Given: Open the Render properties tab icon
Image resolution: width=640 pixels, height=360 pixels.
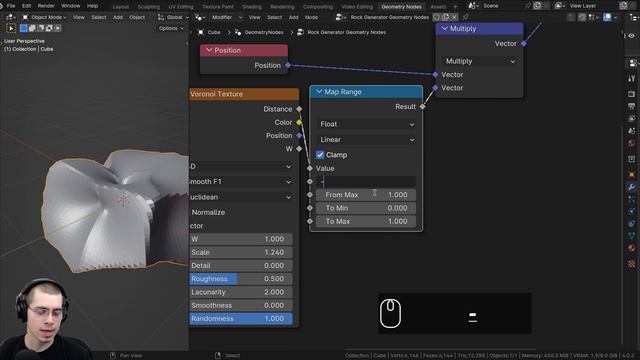Looking at the screenshot, I should [632, 94].
